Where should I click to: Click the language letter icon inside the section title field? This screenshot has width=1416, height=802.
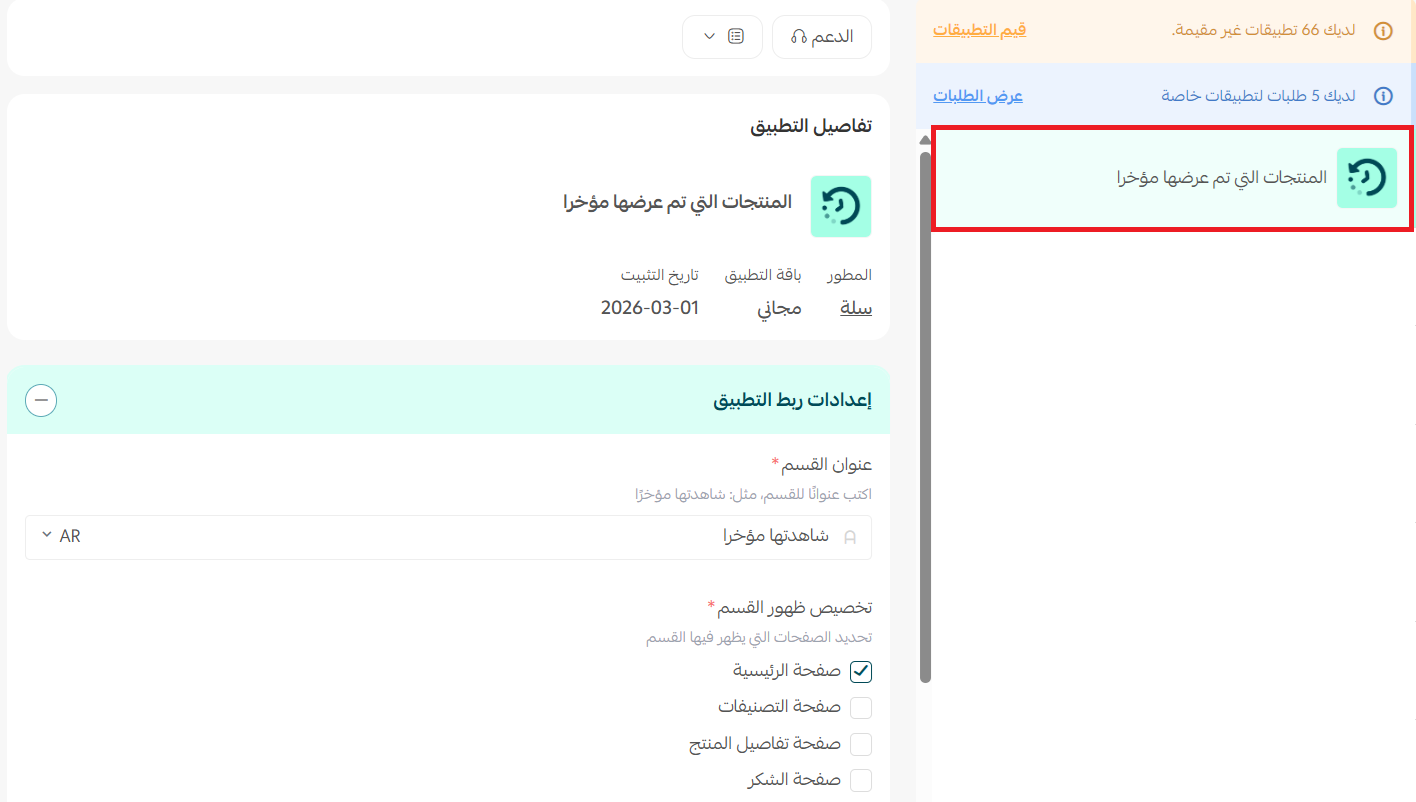[849, 537]
